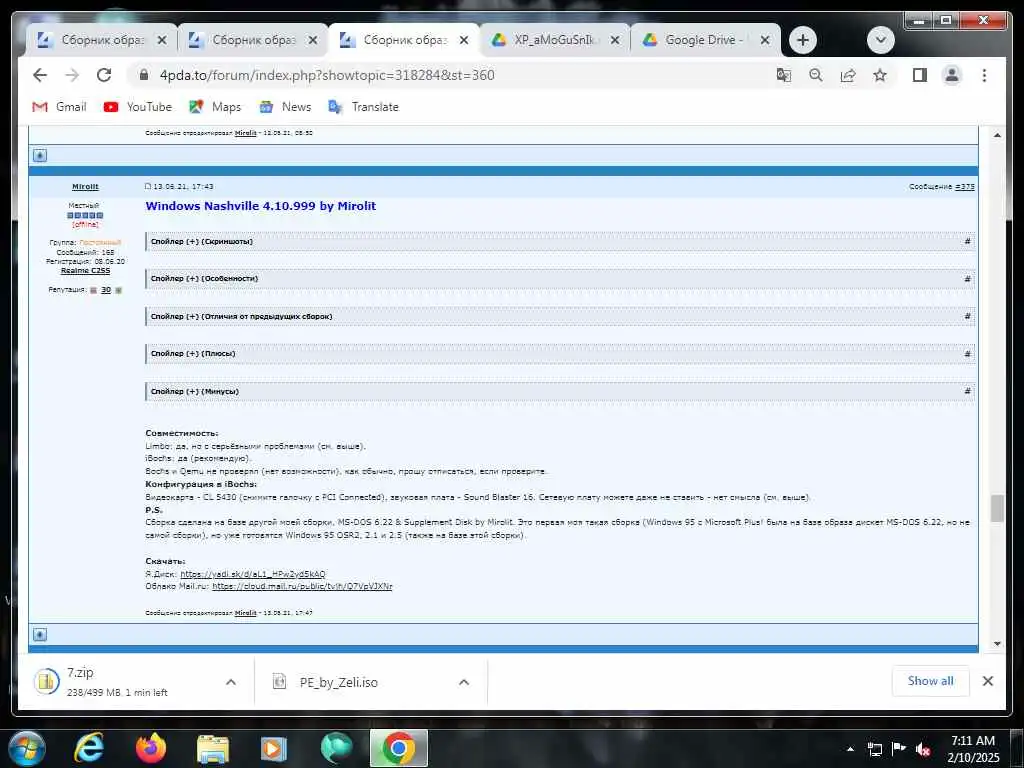
Task: Open News bookmark
Action: pos(285,106)
